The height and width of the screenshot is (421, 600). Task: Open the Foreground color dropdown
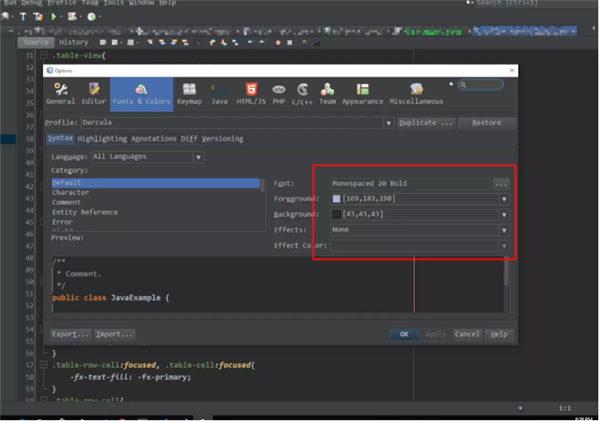pos(504,199)
